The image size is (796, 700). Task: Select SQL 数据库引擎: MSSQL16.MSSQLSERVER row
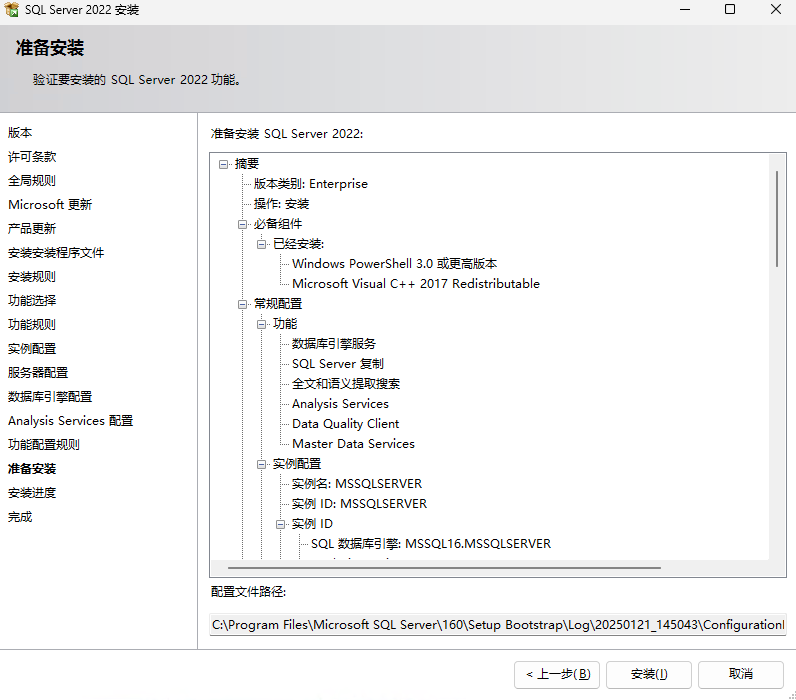(431, 544)
